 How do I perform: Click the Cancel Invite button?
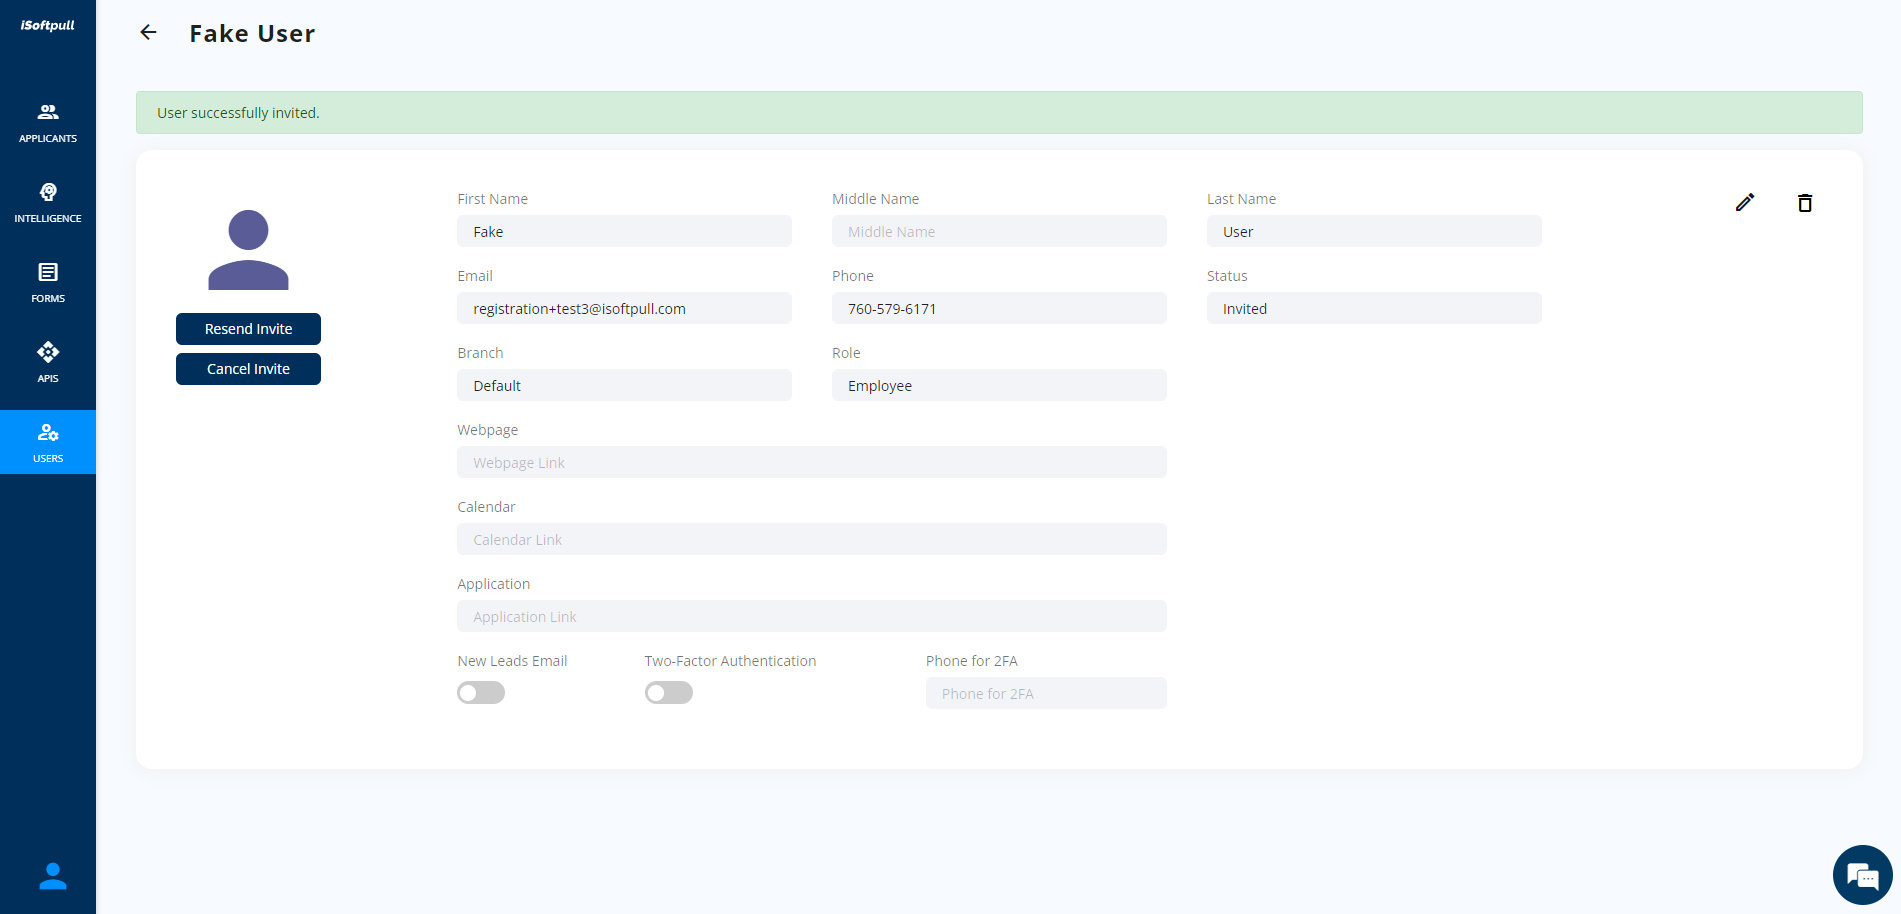[x=248, y=369]
